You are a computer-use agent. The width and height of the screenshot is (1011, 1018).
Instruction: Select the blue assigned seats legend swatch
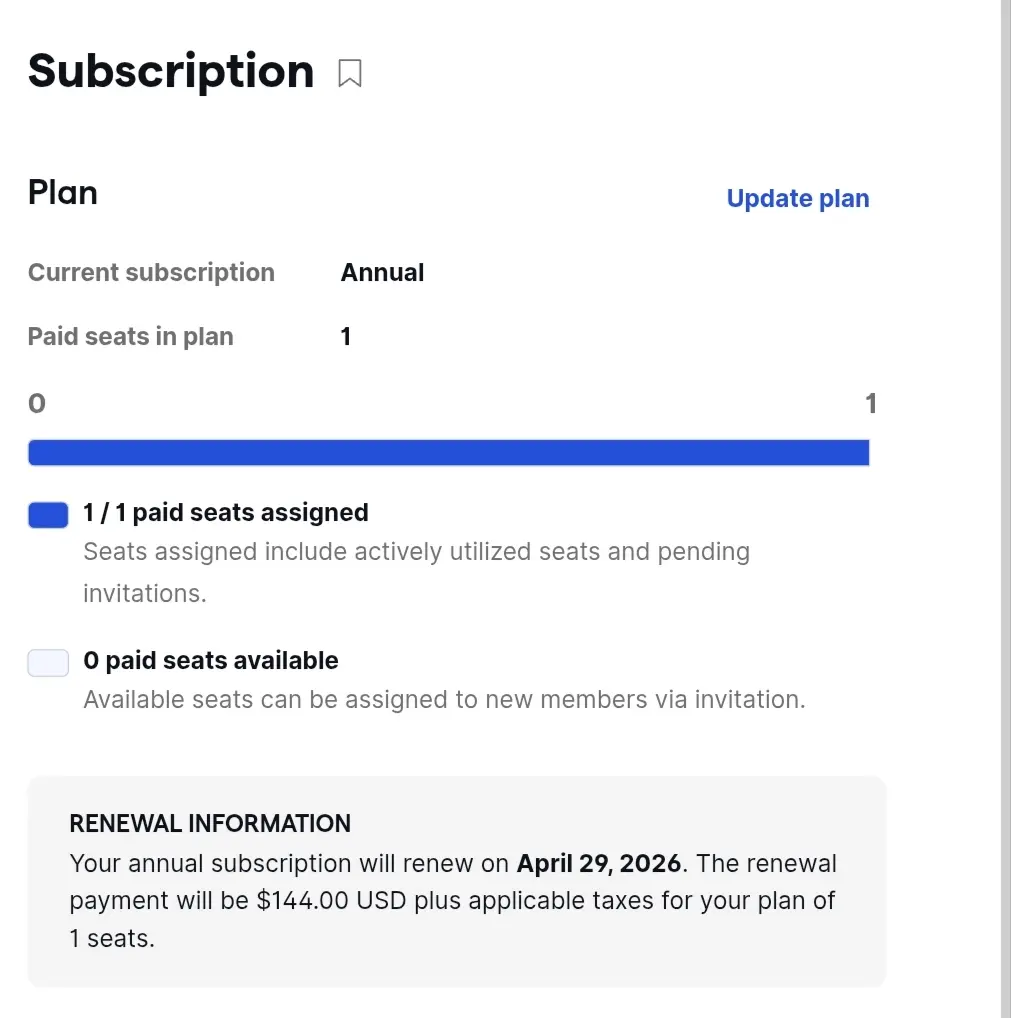click(48, 515)
